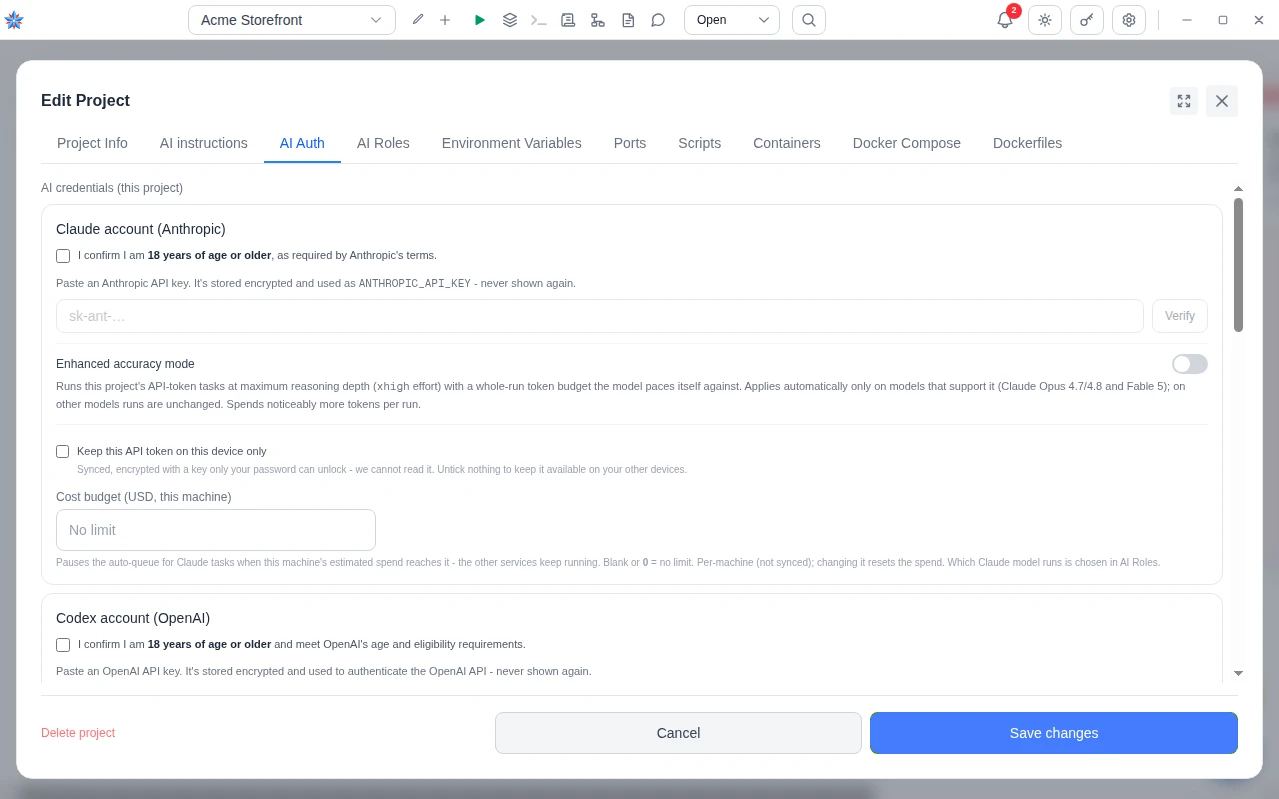Switch to the Containers tab
This screenshot has width=1279, height=799.
tap(787, 143)
